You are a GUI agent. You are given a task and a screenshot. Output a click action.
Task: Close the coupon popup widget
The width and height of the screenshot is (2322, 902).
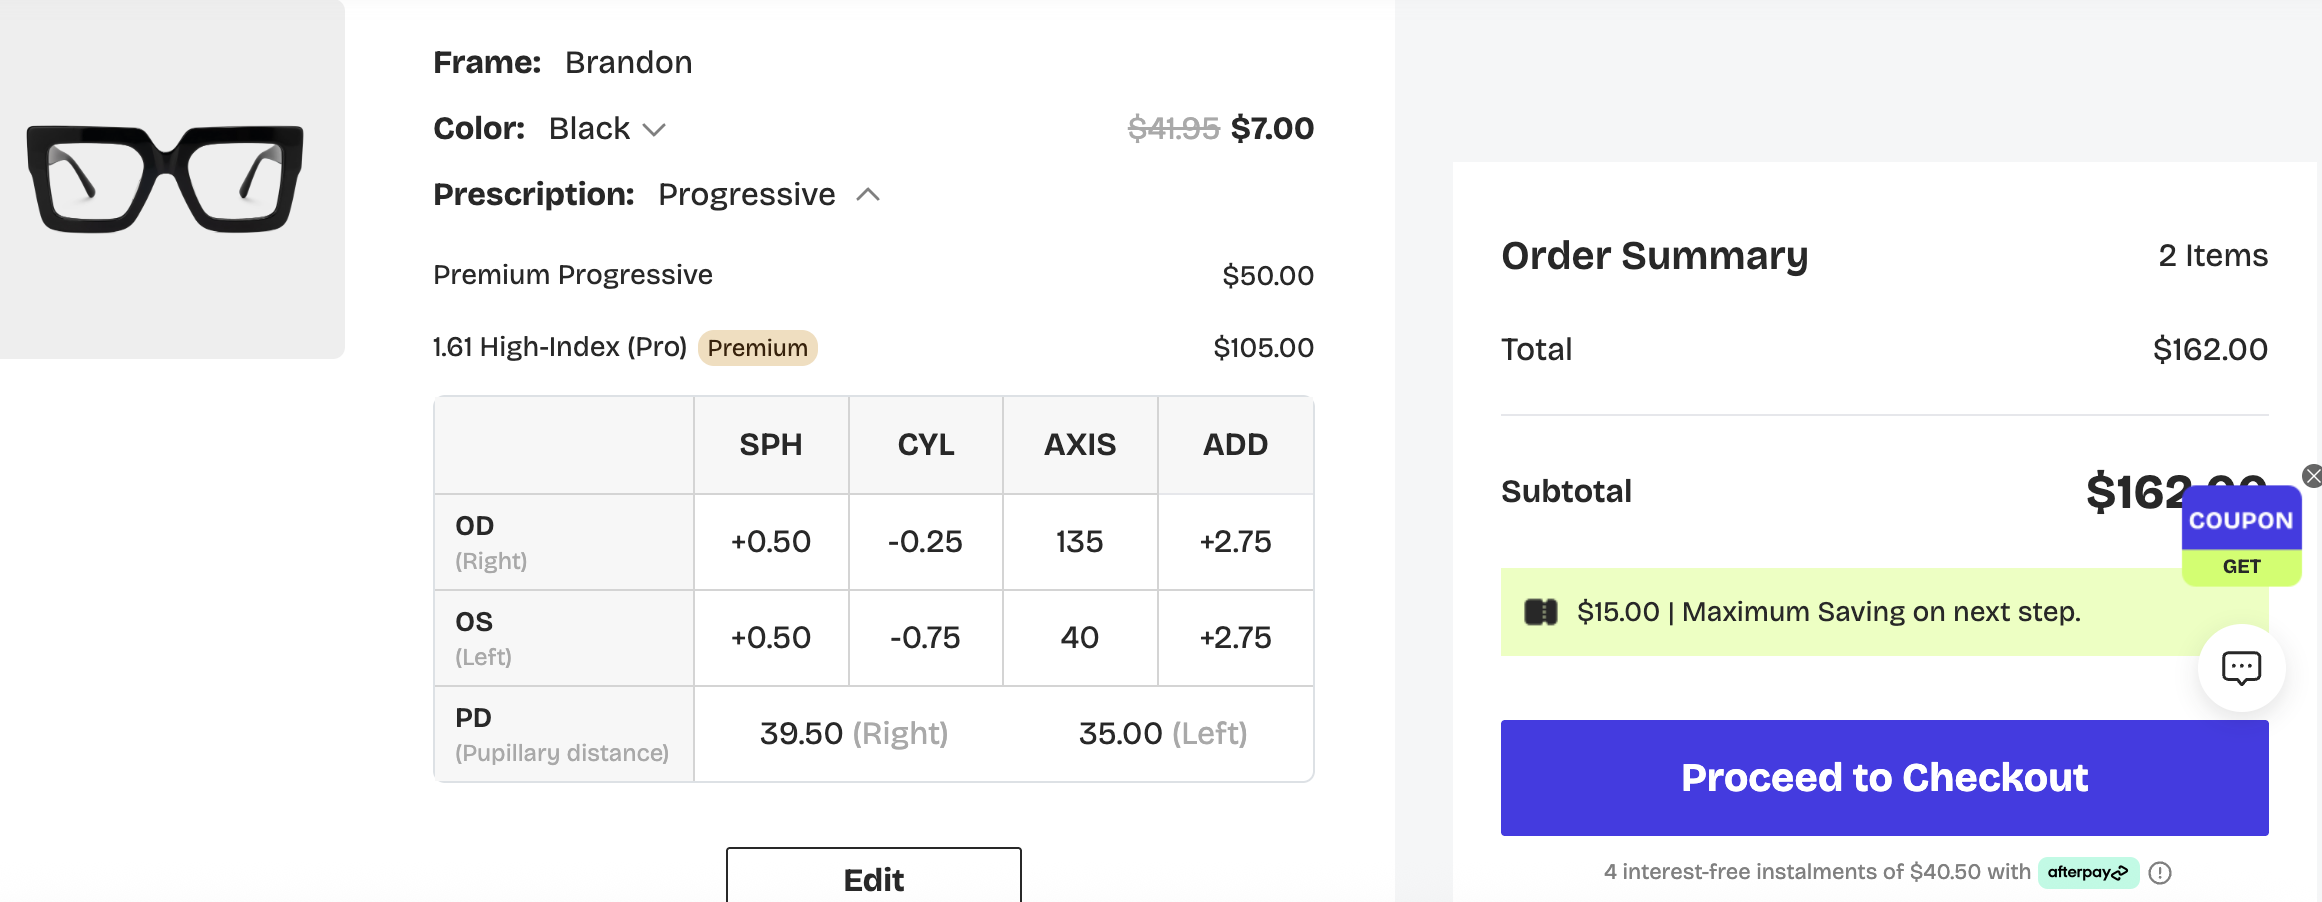pos(2312,476)
